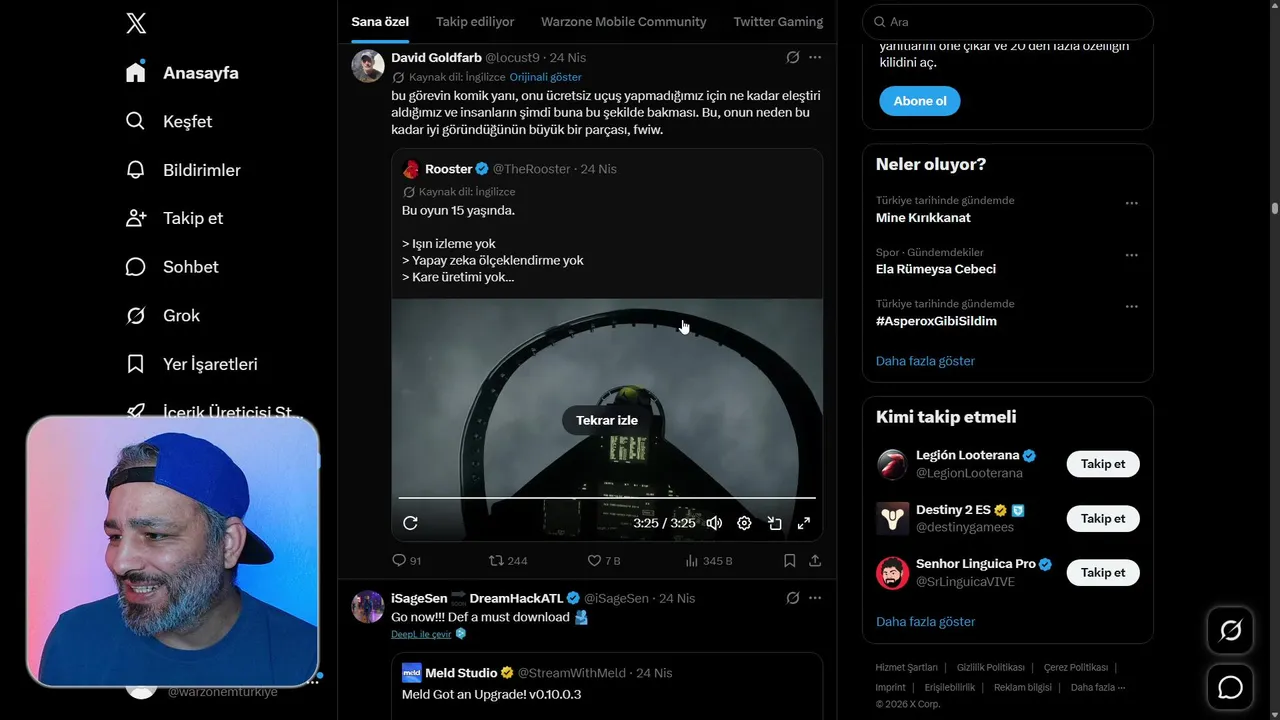
Task: Click Orijinali göster link
Action: coord(545,77)
